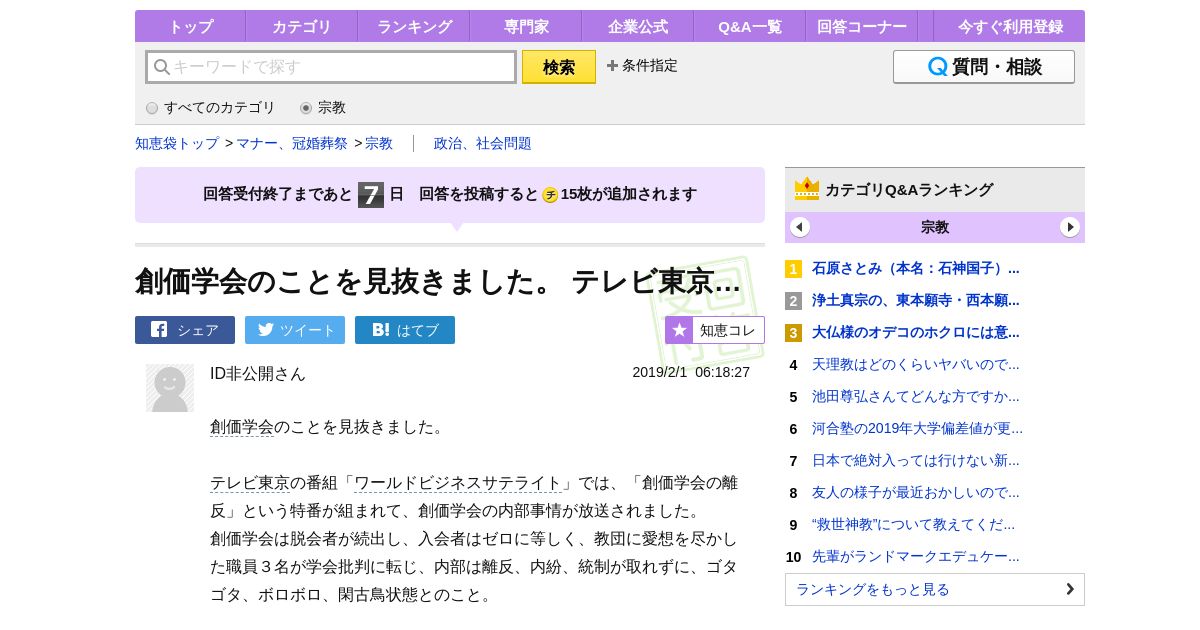This screenshot has height=630, width=1200.
Task: Click the 創価学会 keyword link in question
Action: [242, 427]
